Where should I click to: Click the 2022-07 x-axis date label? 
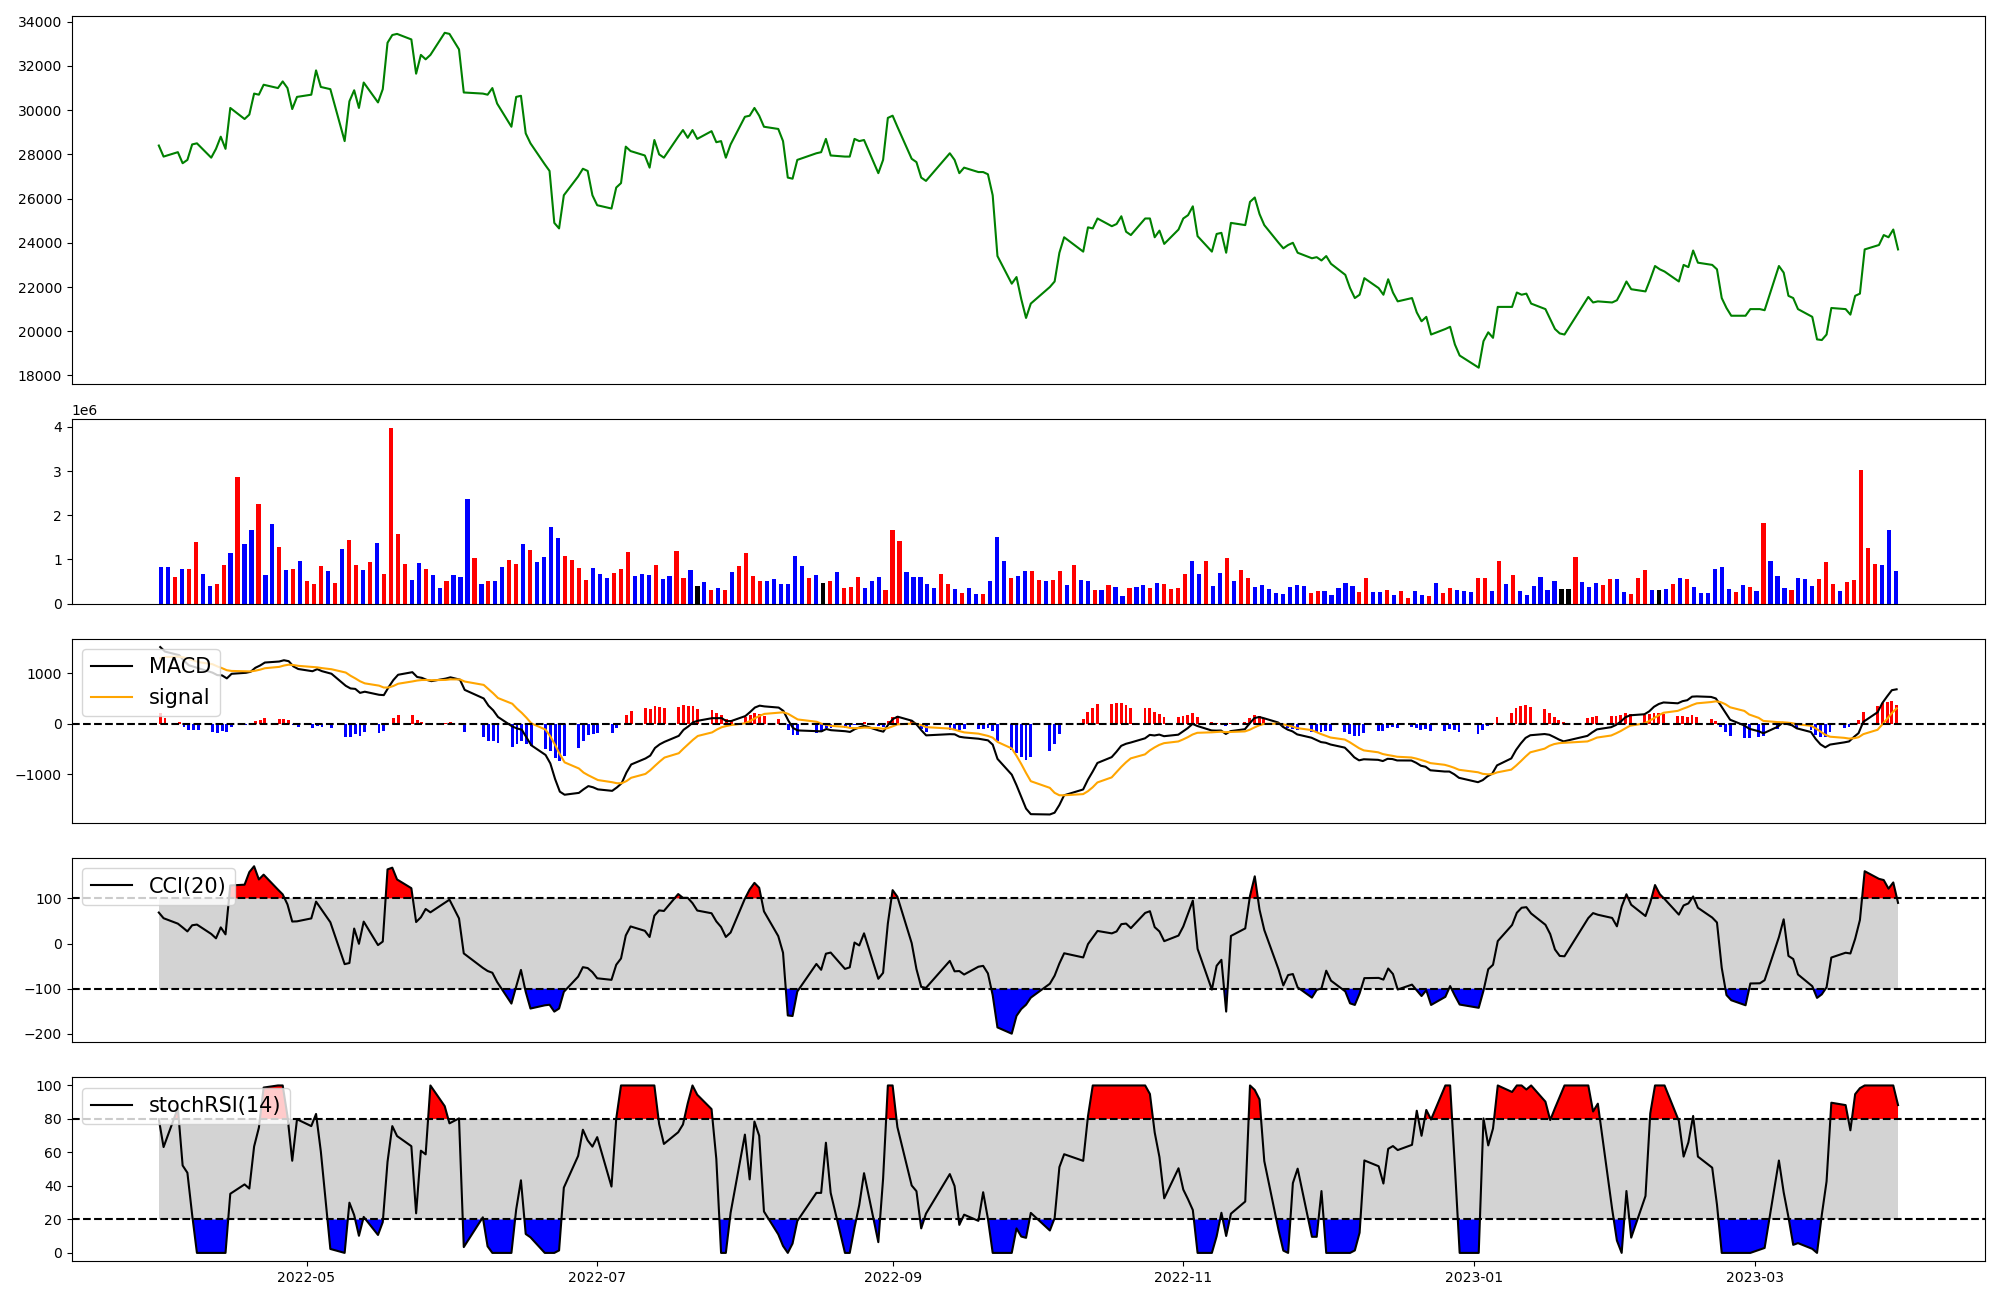pos(597,1277)
